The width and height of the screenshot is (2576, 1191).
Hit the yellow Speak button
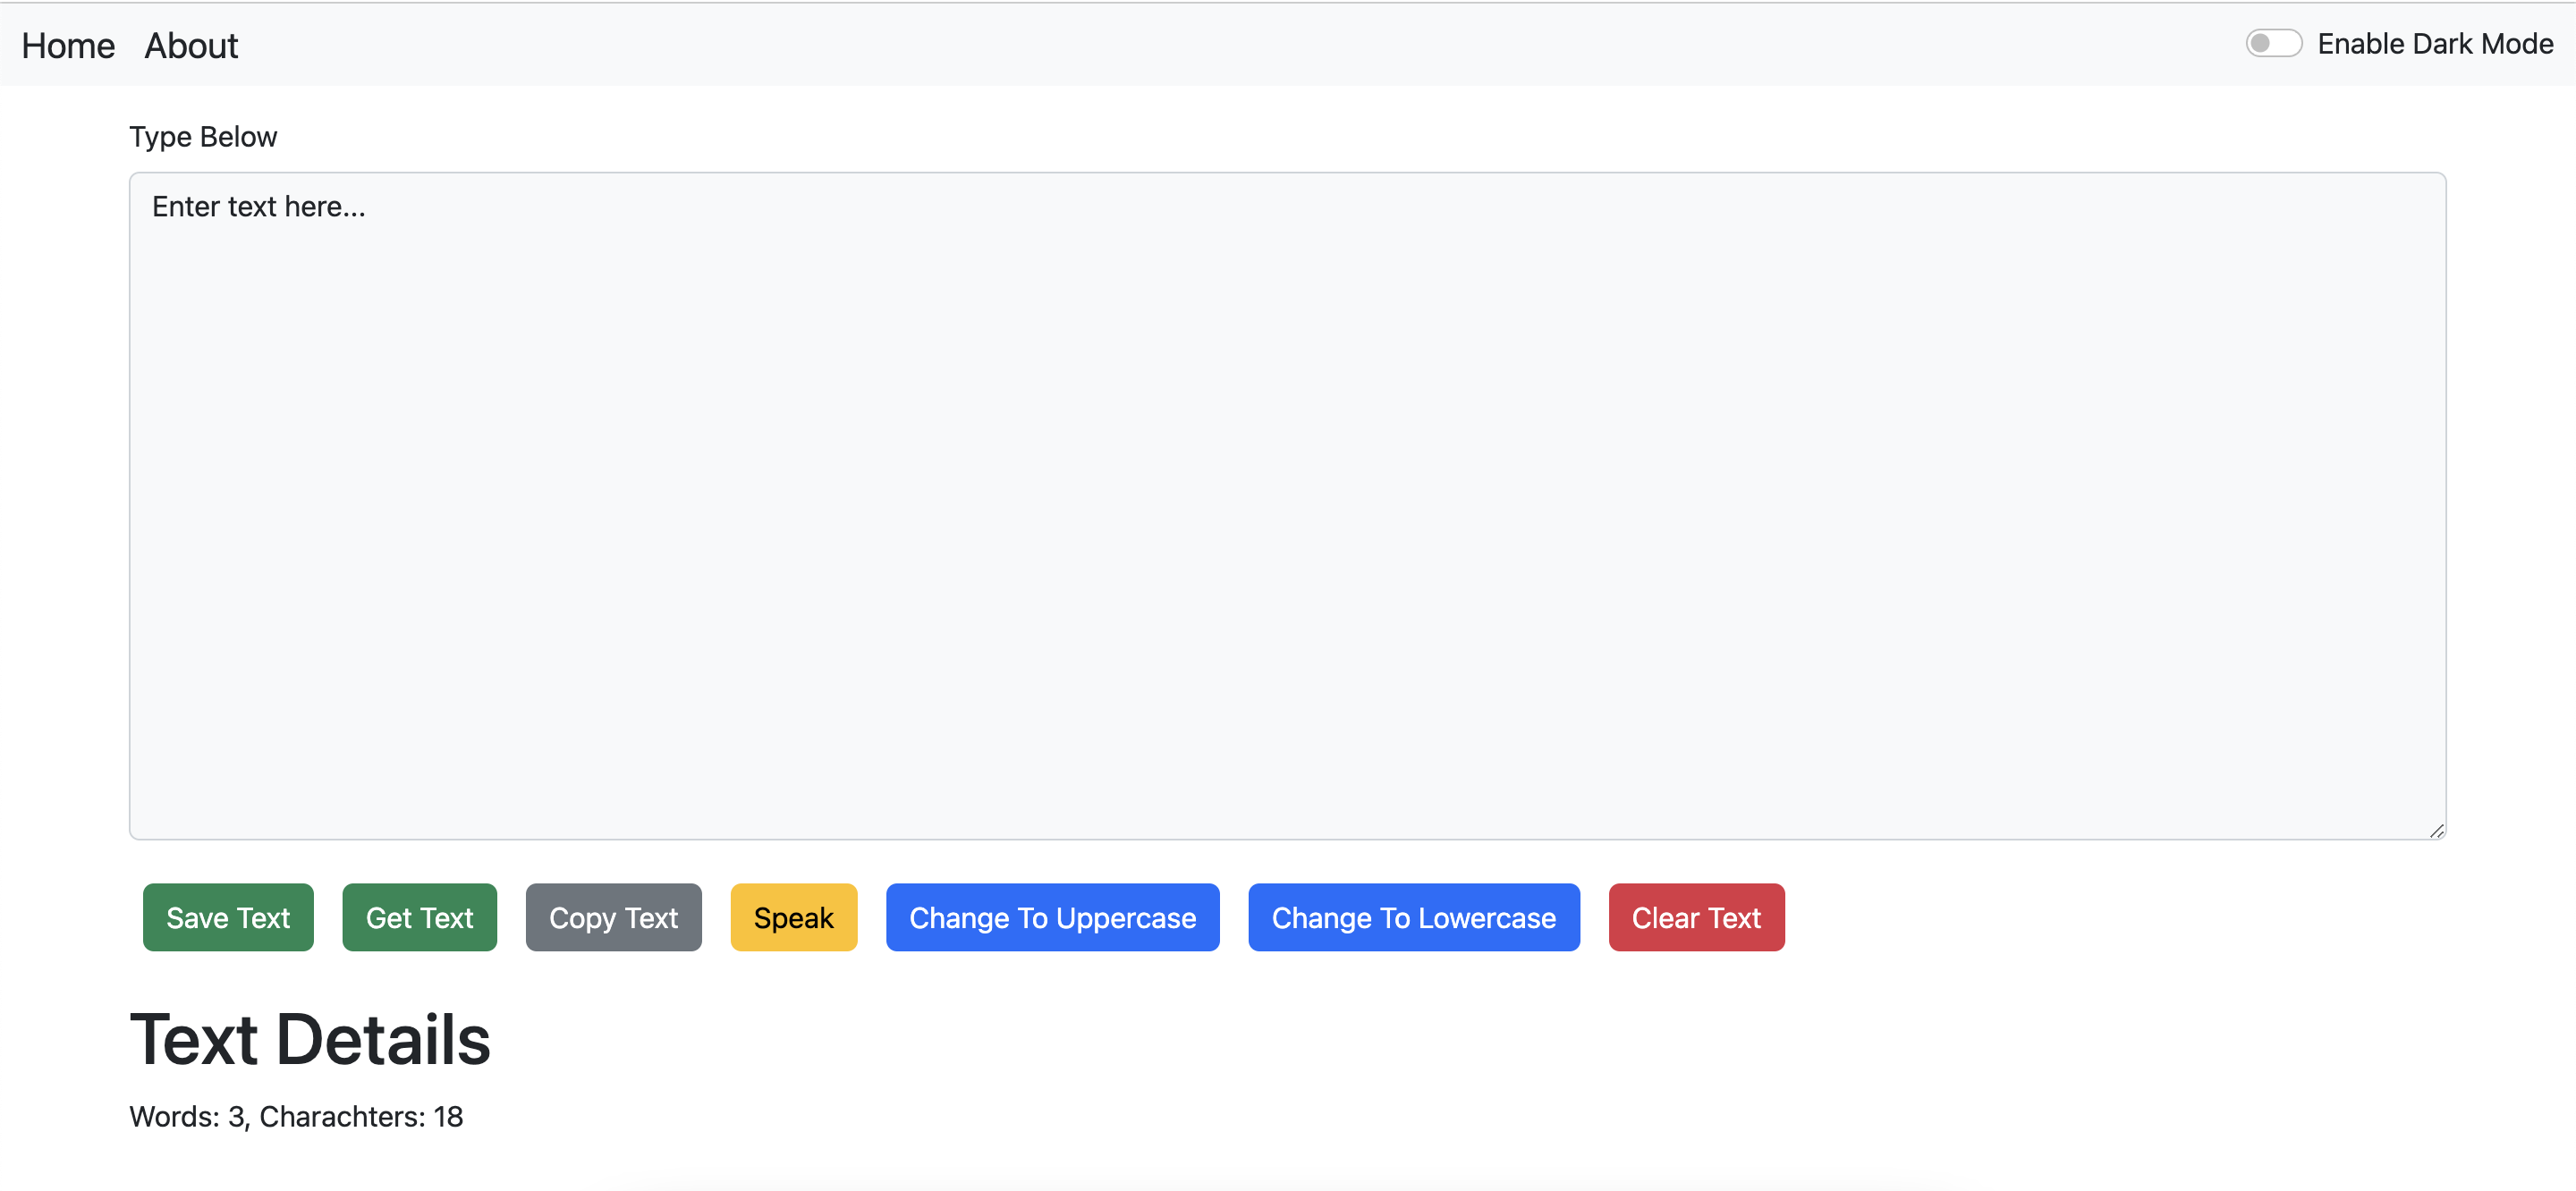point(793,917)
